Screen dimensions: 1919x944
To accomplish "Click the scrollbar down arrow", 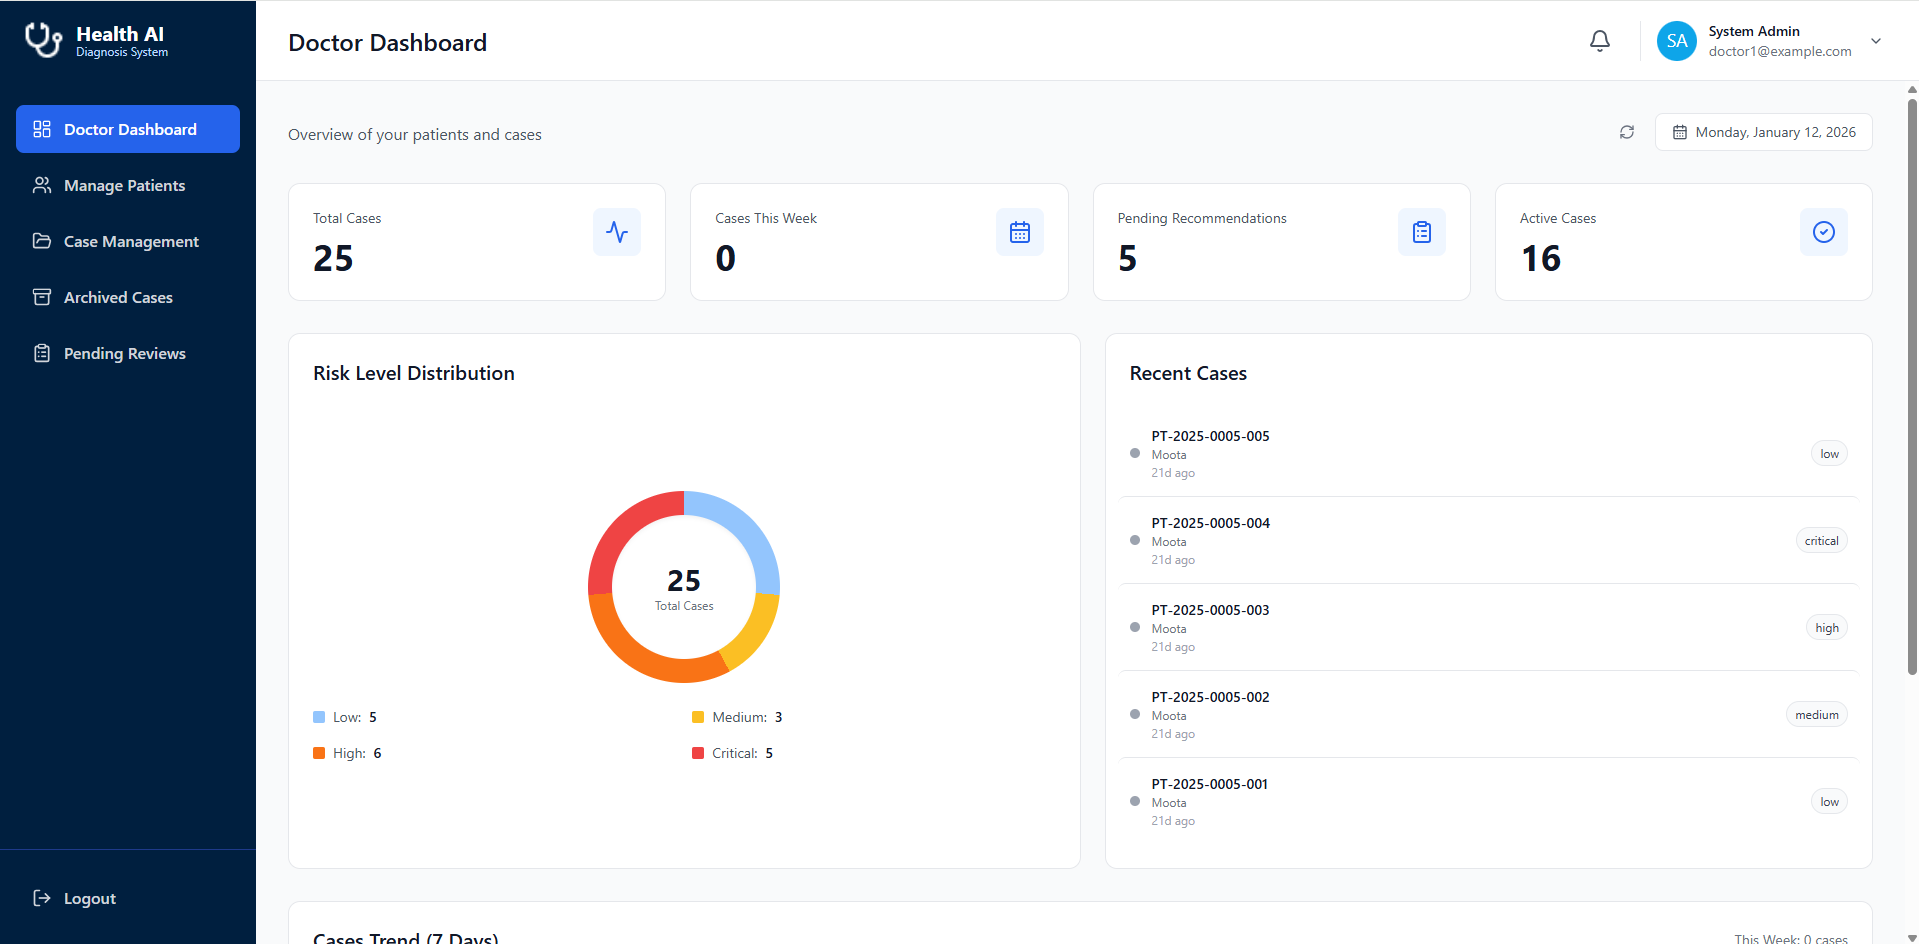I will (x=1912, y=937).
